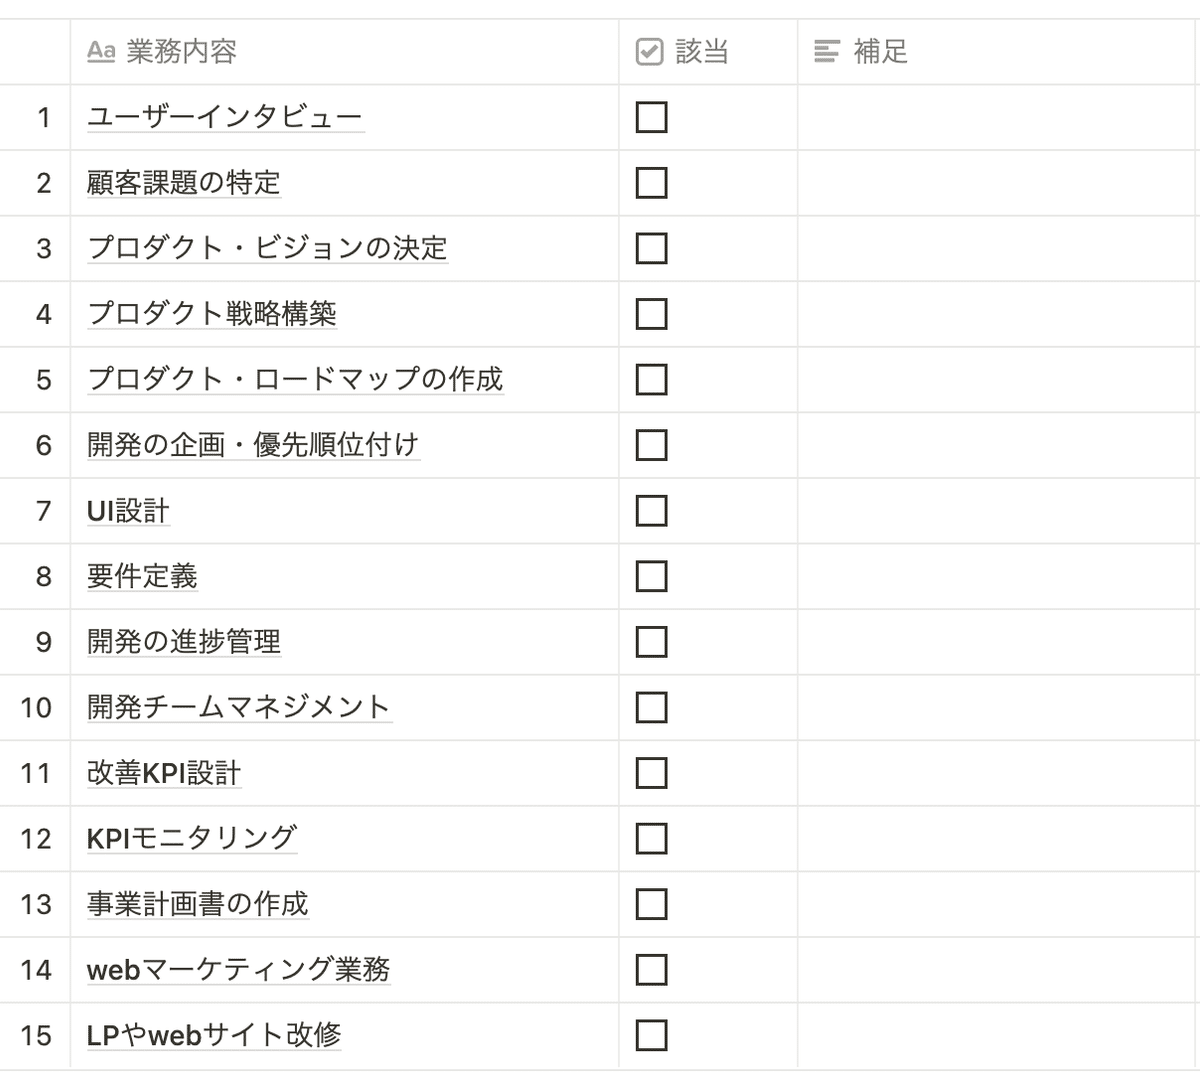Tick the checkbox for プロダクト戦略構築

651,314
